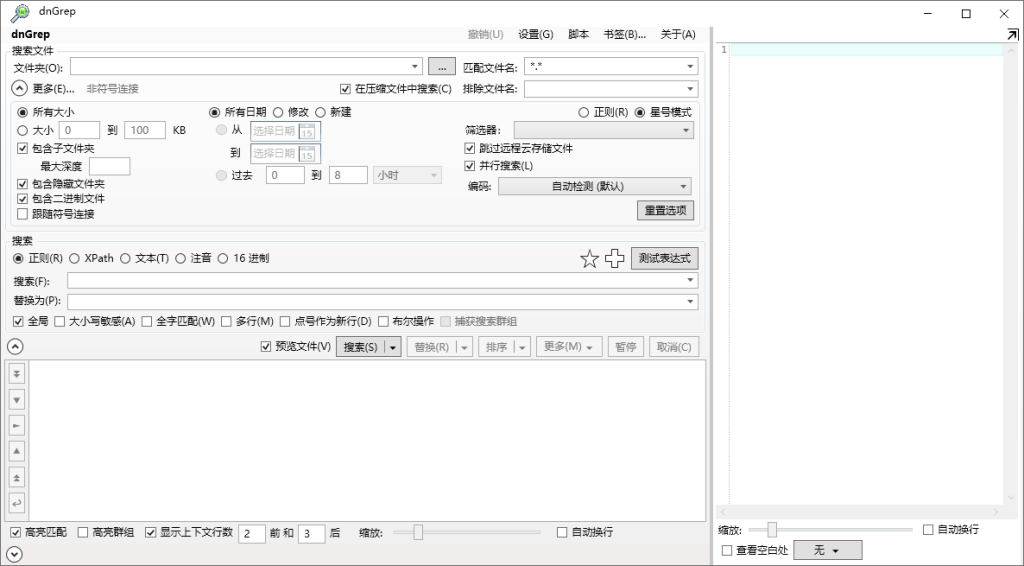Image resolution: width=1024 pixels, height=566 pixels.
Task: Click the 测试表达式 button
Action: point(664,259)
